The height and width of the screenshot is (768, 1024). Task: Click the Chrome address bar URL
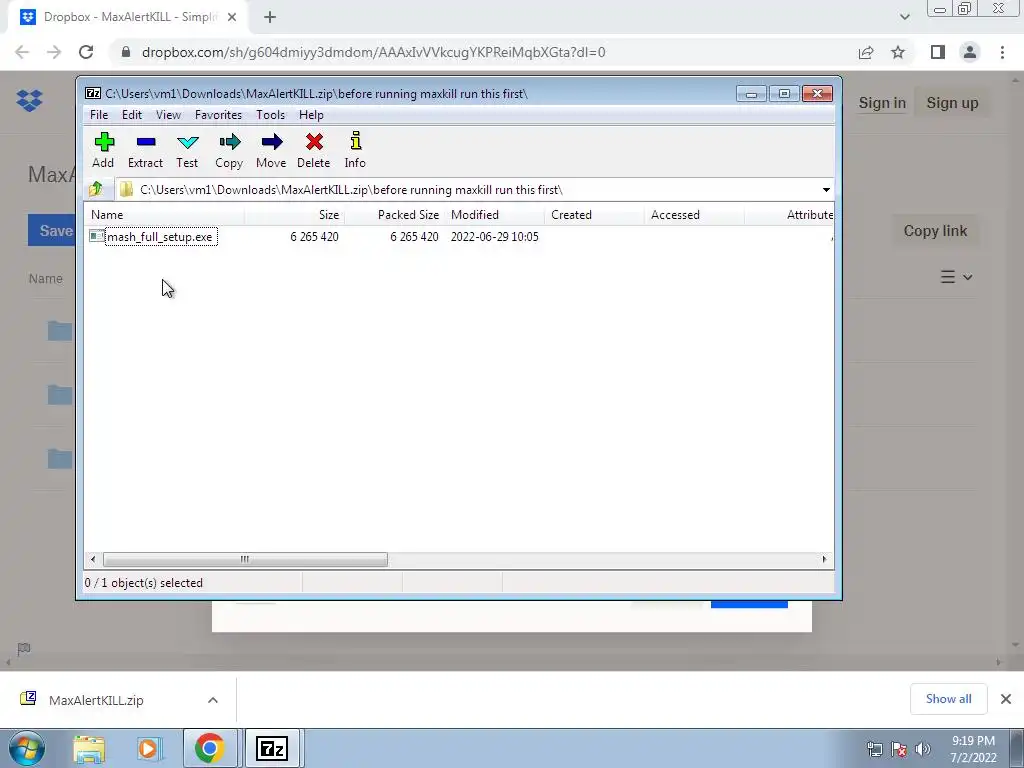tap(373, 52)
